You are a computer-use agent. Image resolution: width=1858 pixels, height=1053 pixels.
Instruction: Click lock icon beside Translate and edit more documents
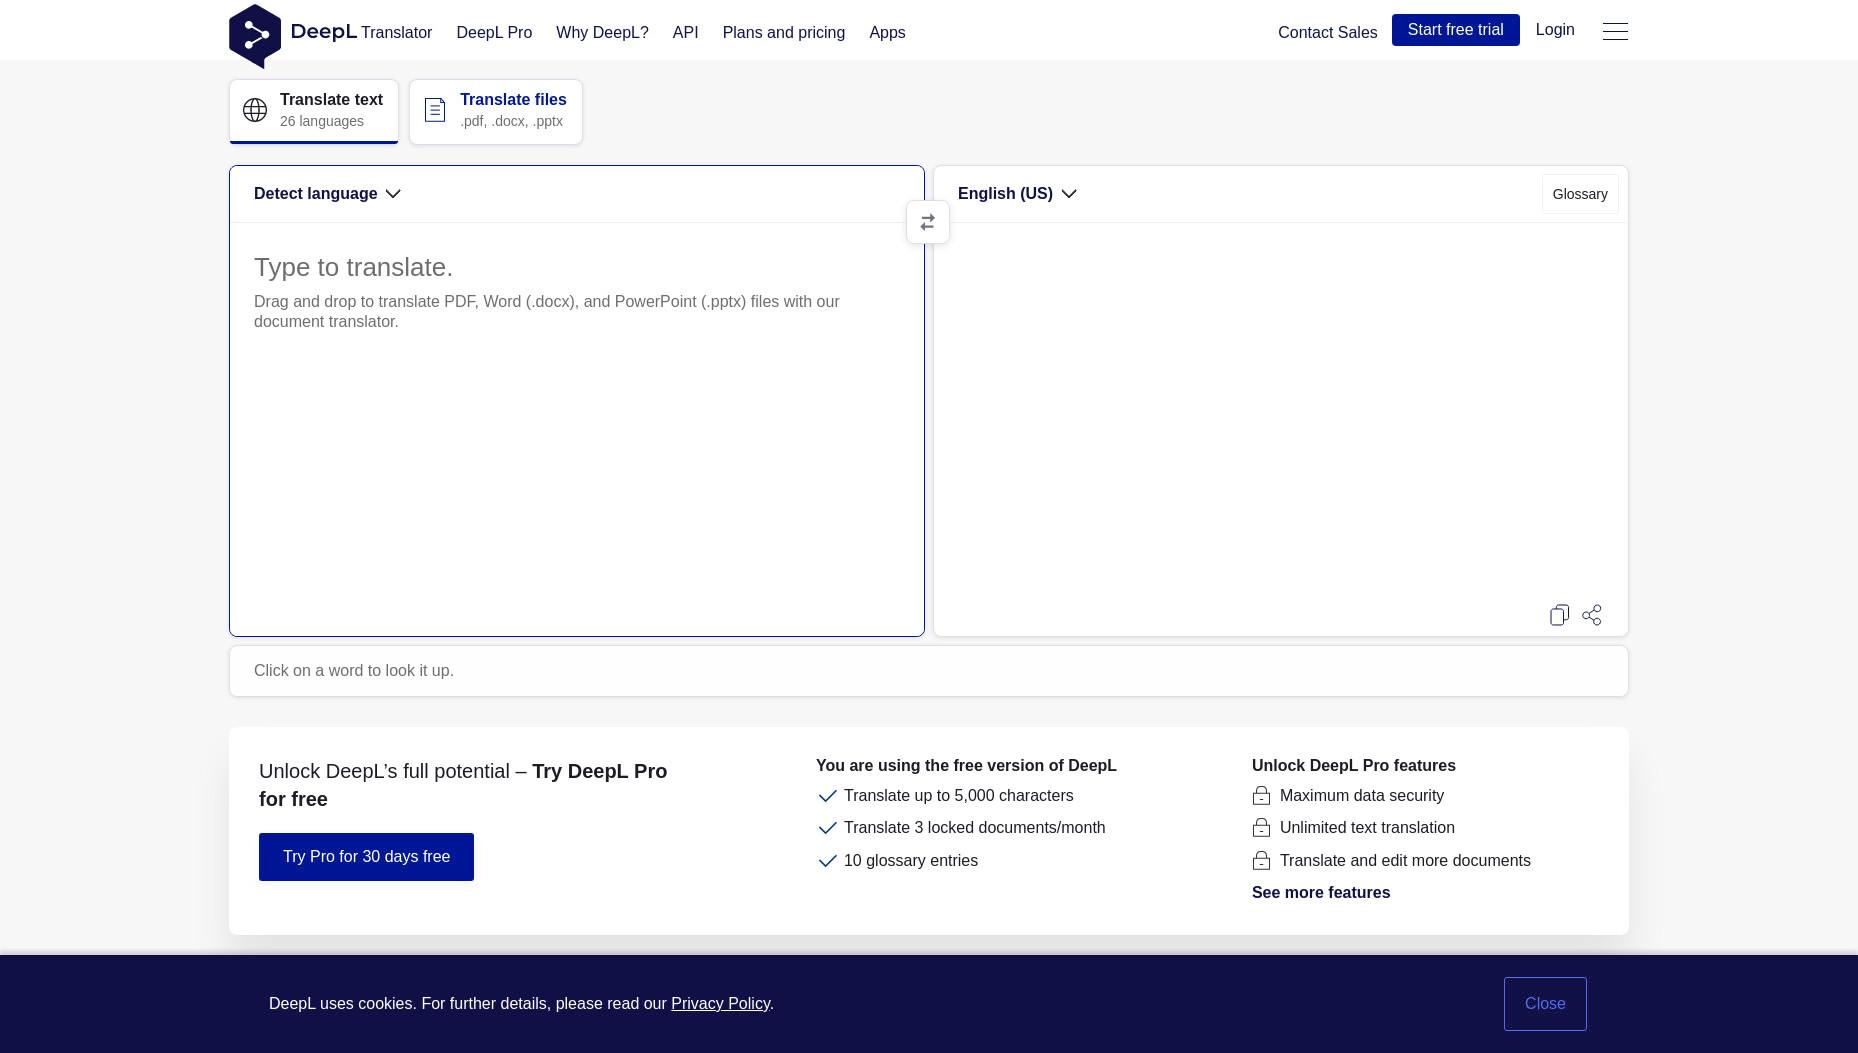click(1261, 861)
